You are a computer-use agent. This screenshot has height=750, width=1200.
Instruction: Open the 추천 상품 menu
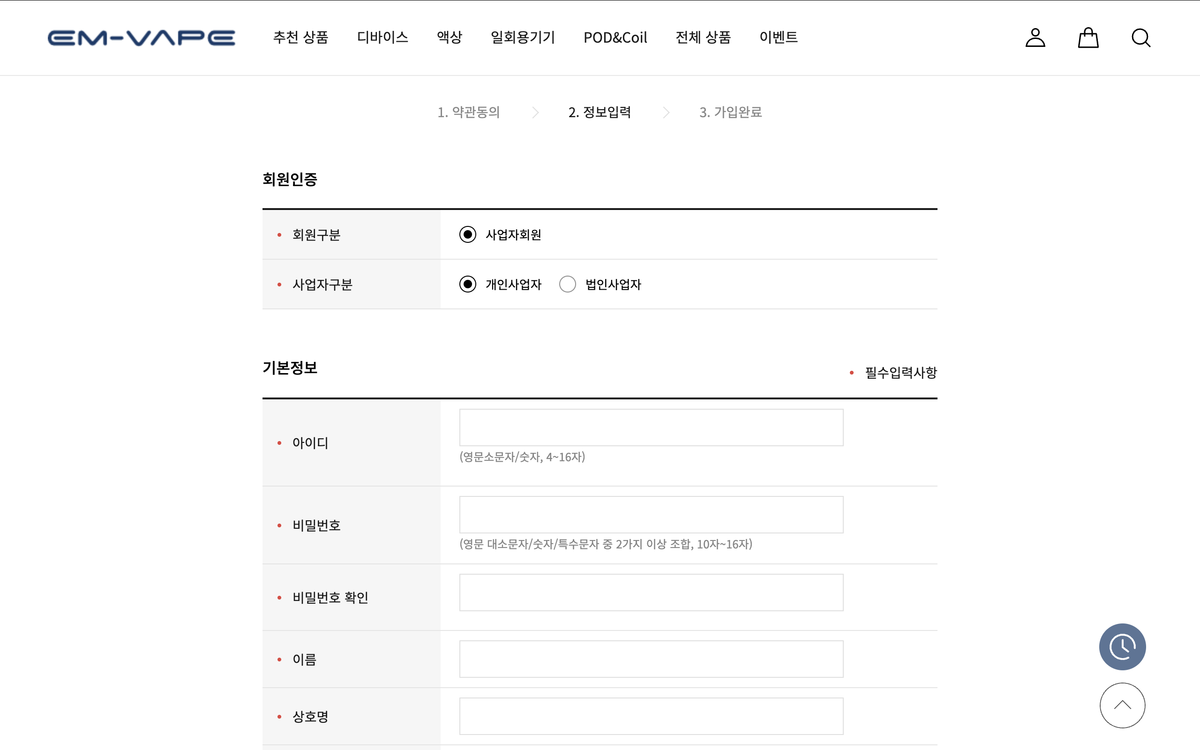click(x=301, y=37)
